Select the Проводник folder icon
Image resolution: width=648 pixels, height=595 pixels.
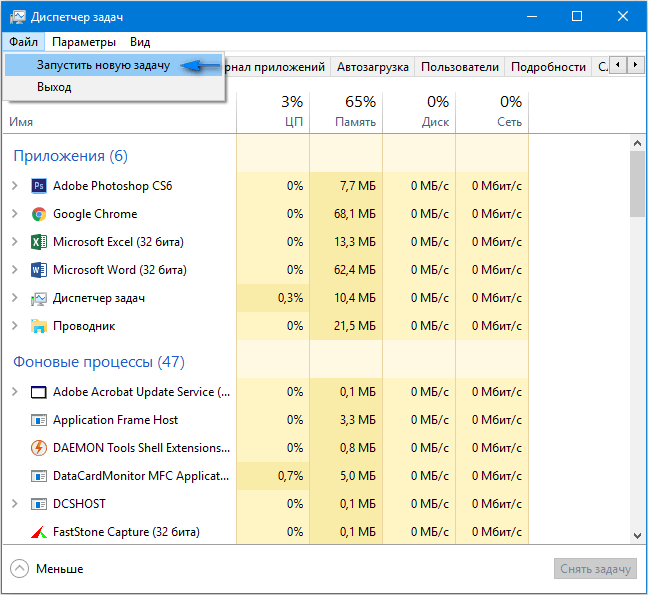(x=39, y=326)
